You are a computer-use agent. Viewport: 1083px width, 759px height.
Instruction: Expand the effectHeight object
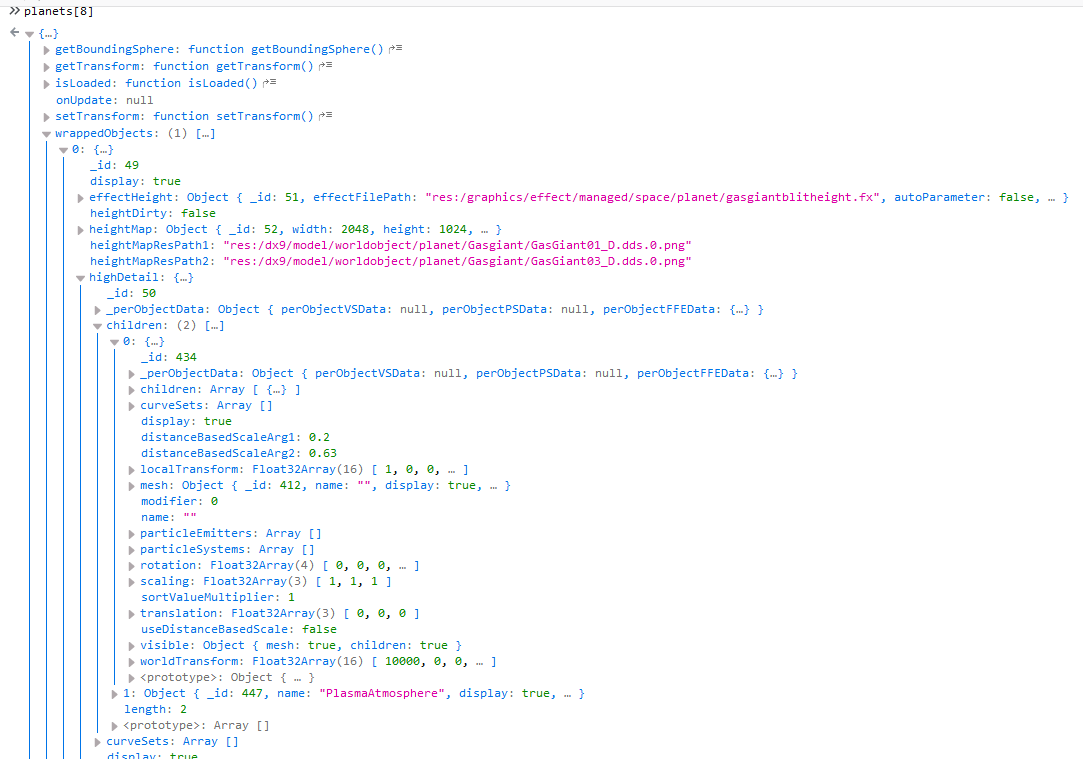[x=80, y=198]
